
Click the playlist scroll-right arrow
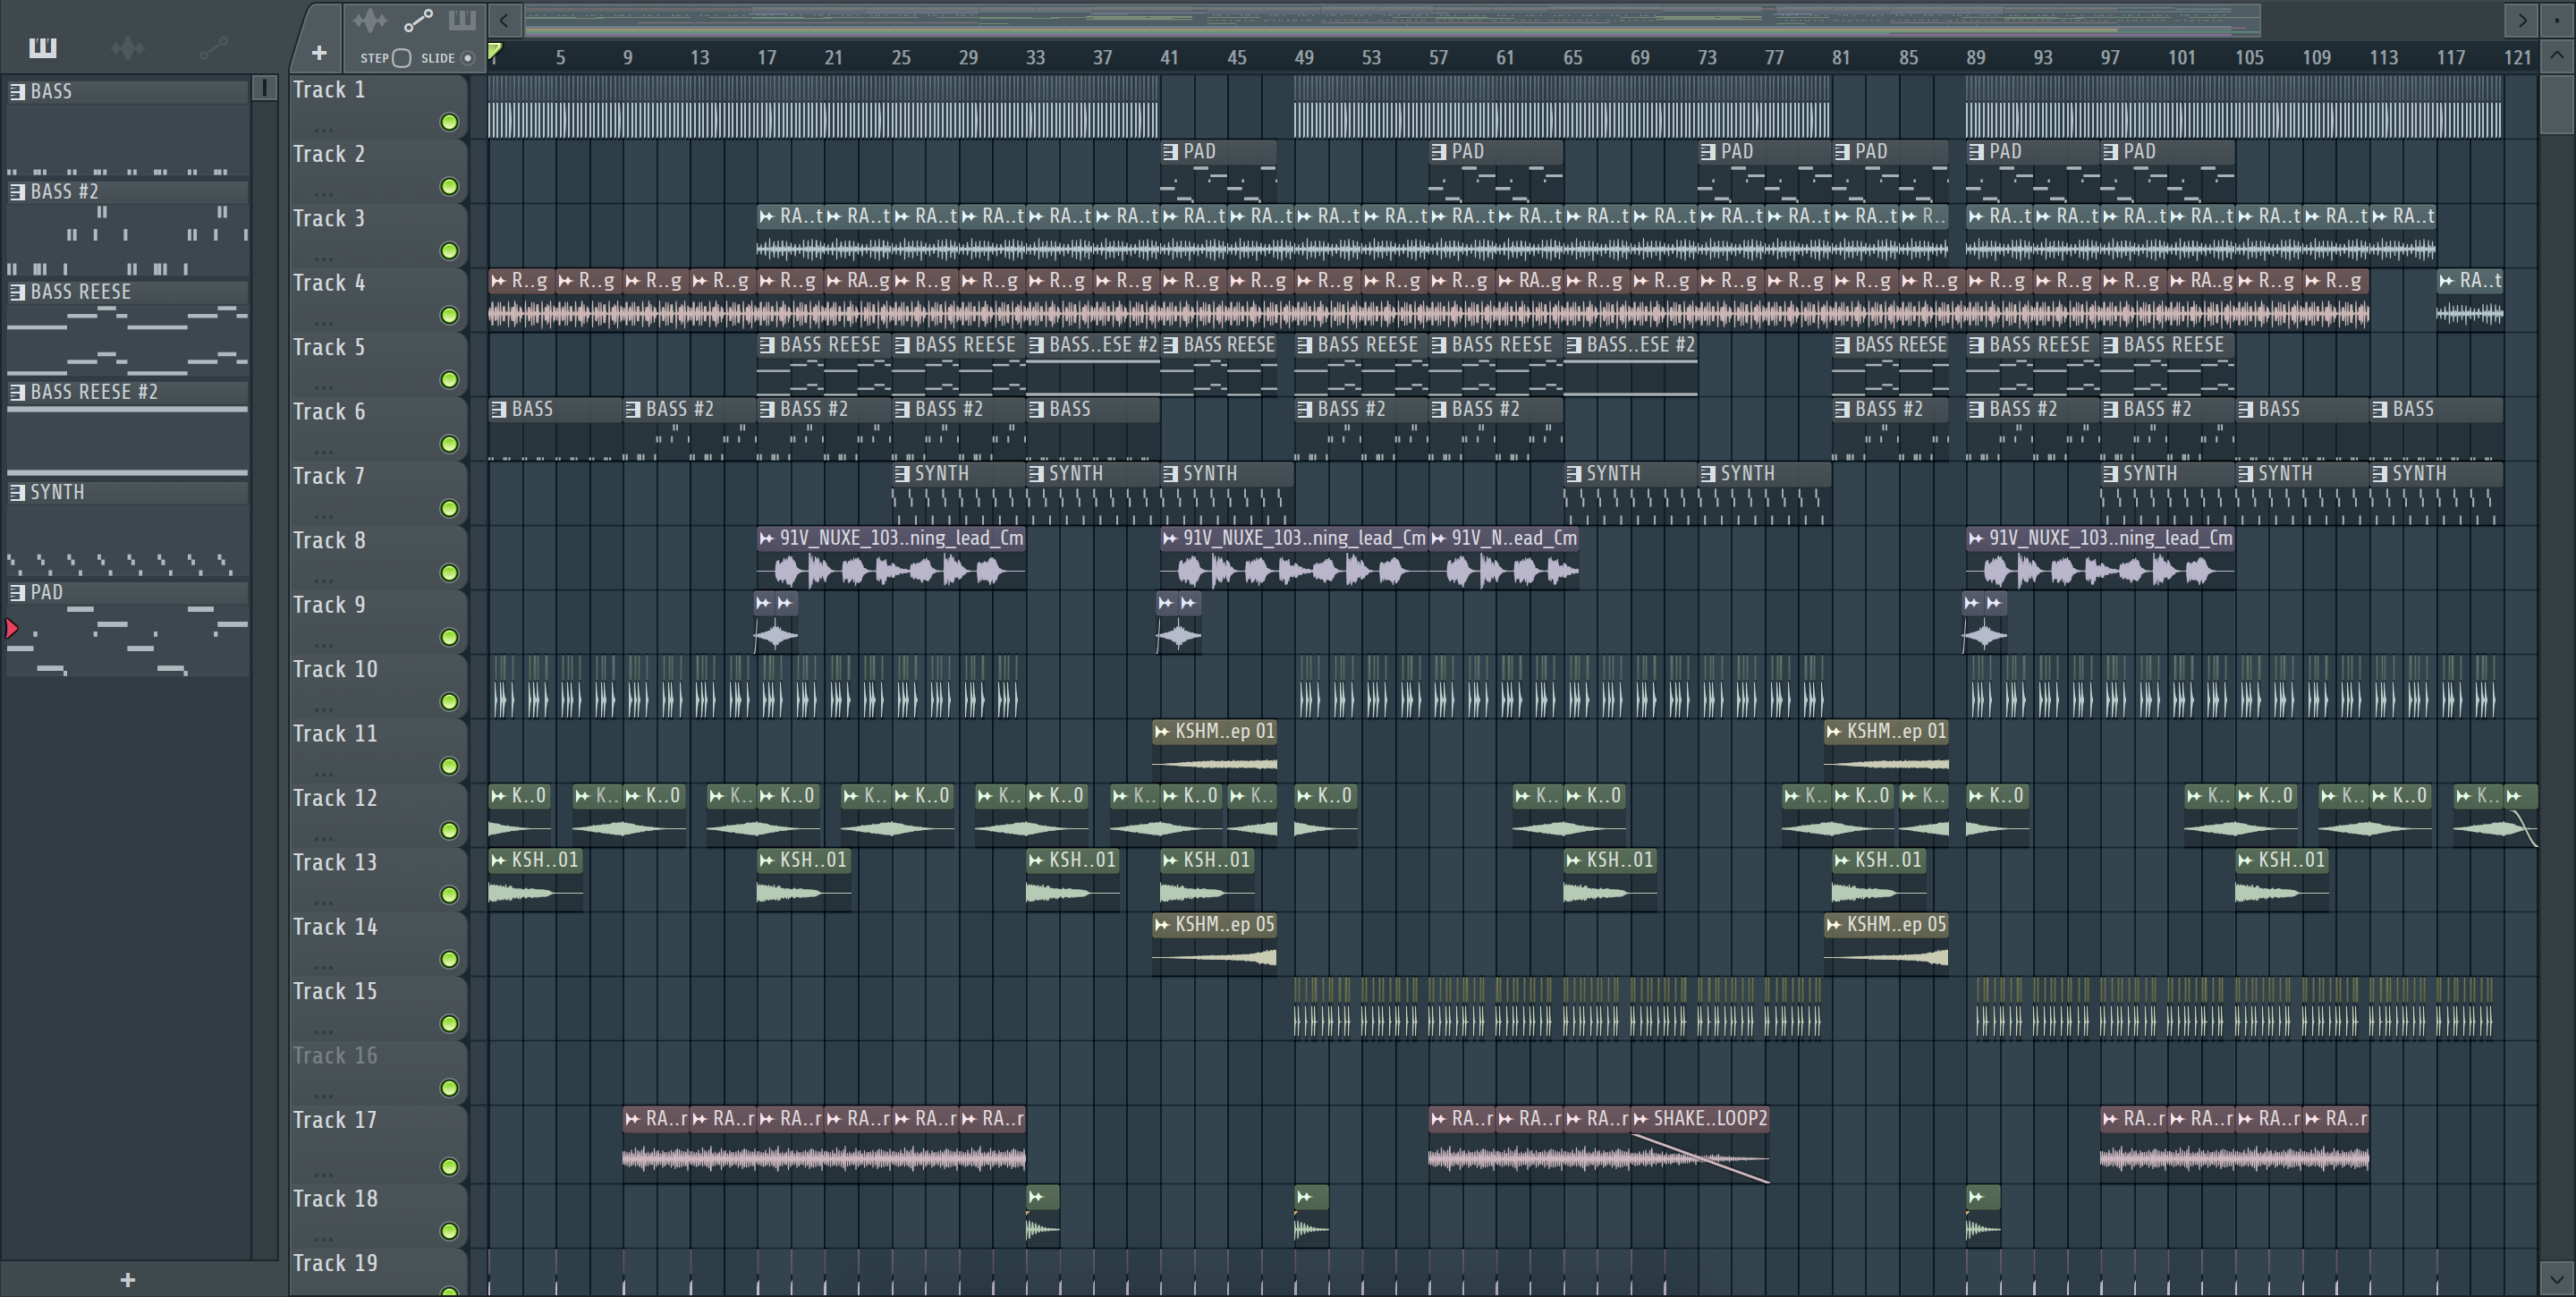coord(2521,20)
